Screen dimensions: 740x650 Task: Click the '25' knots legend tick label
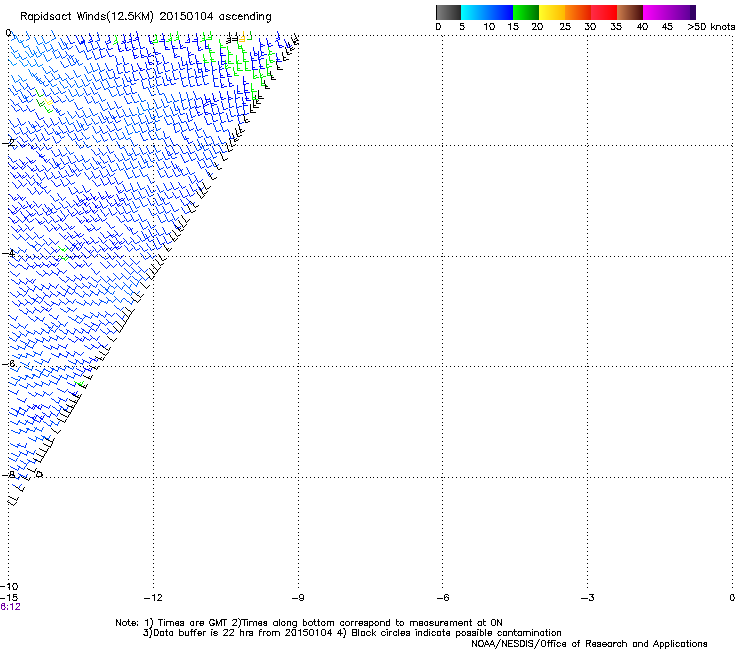565,27
